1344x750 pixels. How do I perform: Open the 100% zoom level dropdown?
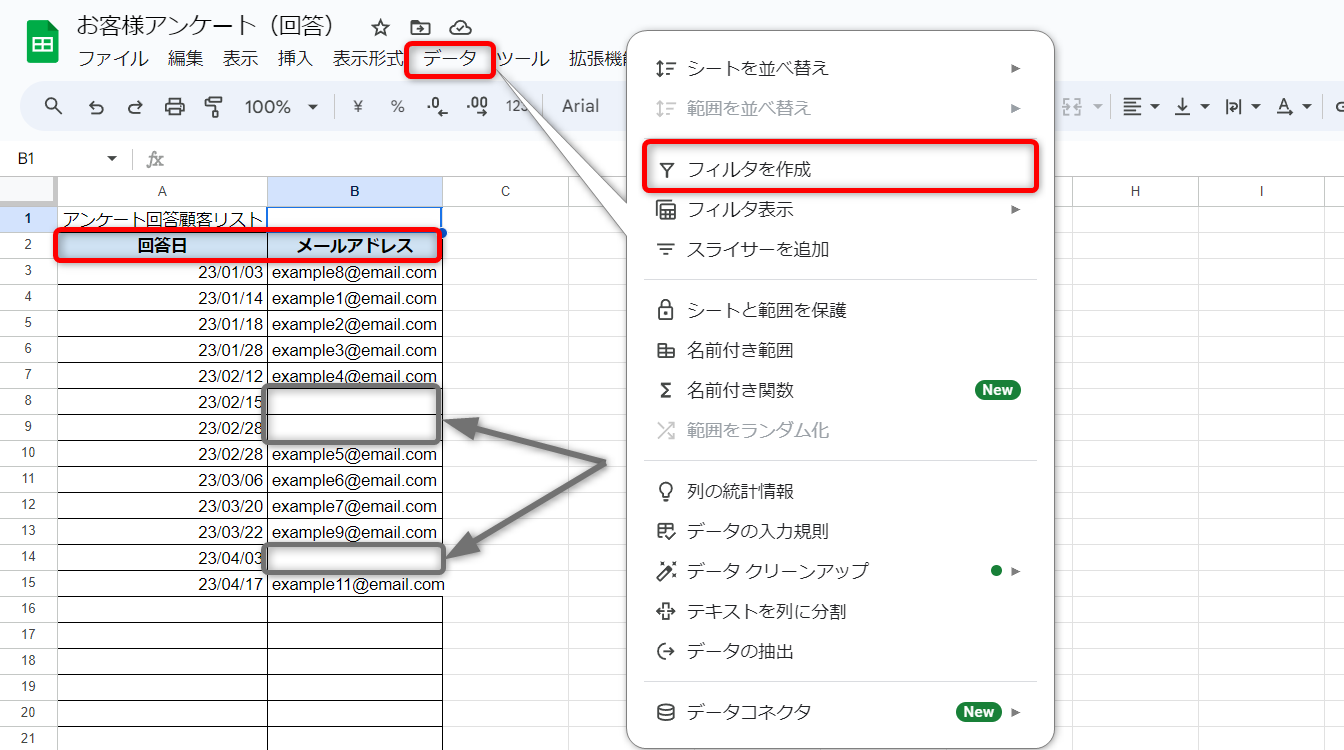tap(281, 107)
